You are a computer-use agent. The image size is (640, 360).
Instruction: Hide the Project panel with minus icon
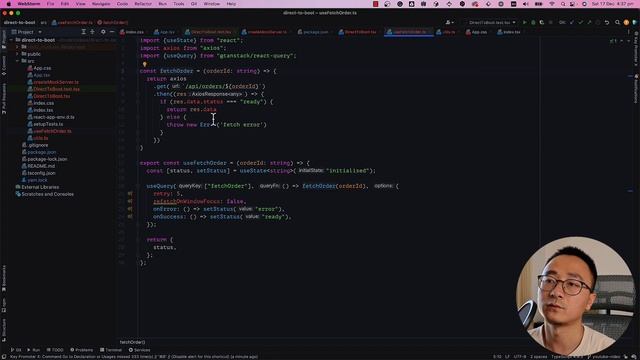click(x=112, y=32)
